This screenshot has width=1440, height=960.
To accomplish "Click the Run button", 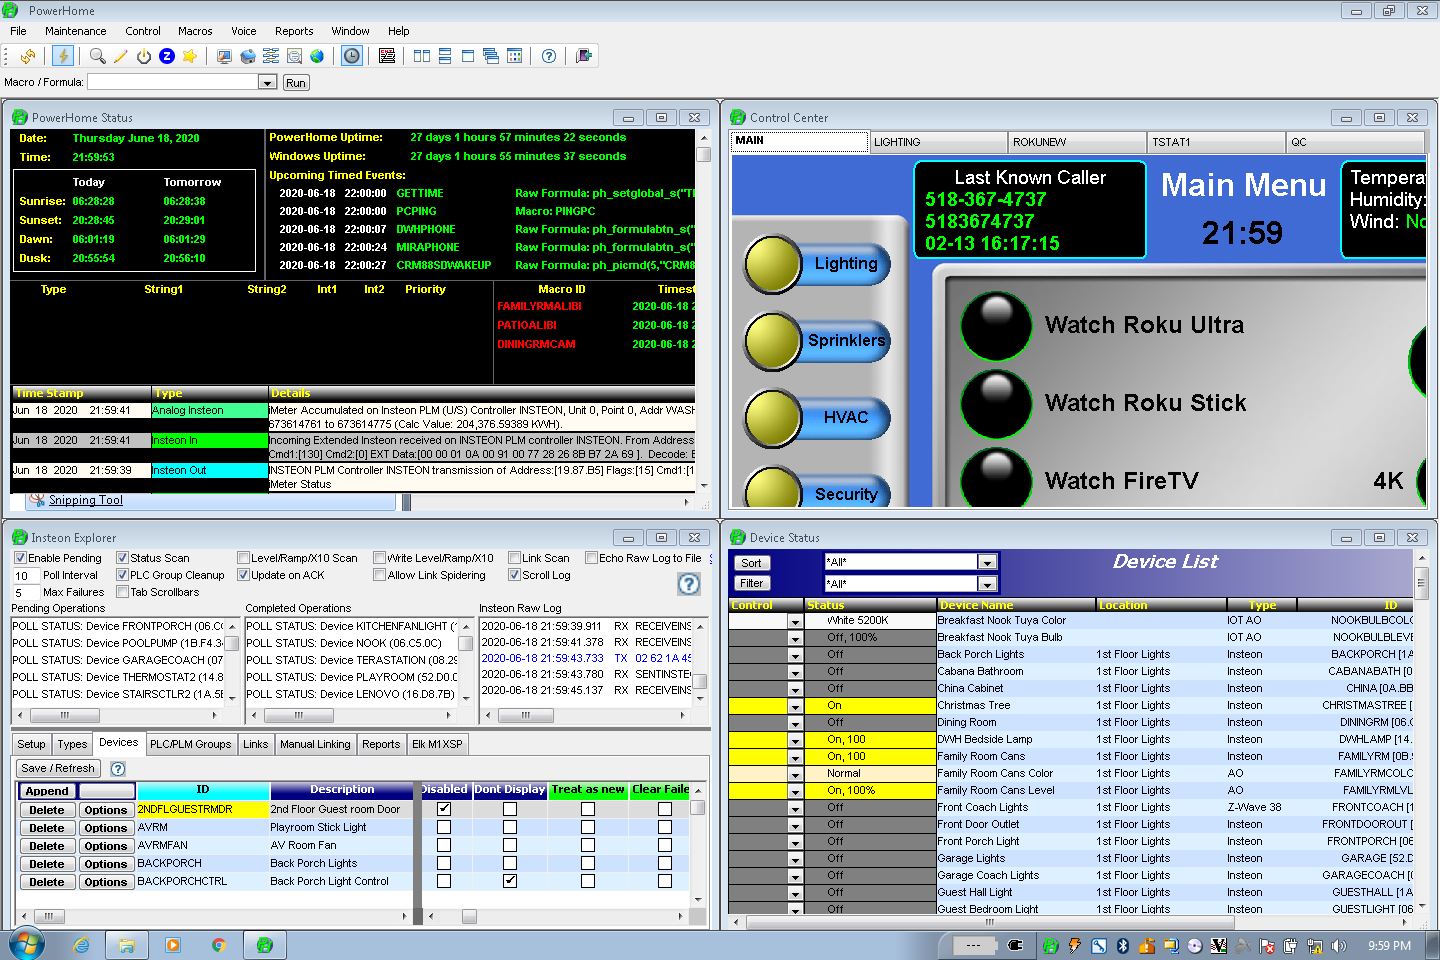I will point(296,83).
